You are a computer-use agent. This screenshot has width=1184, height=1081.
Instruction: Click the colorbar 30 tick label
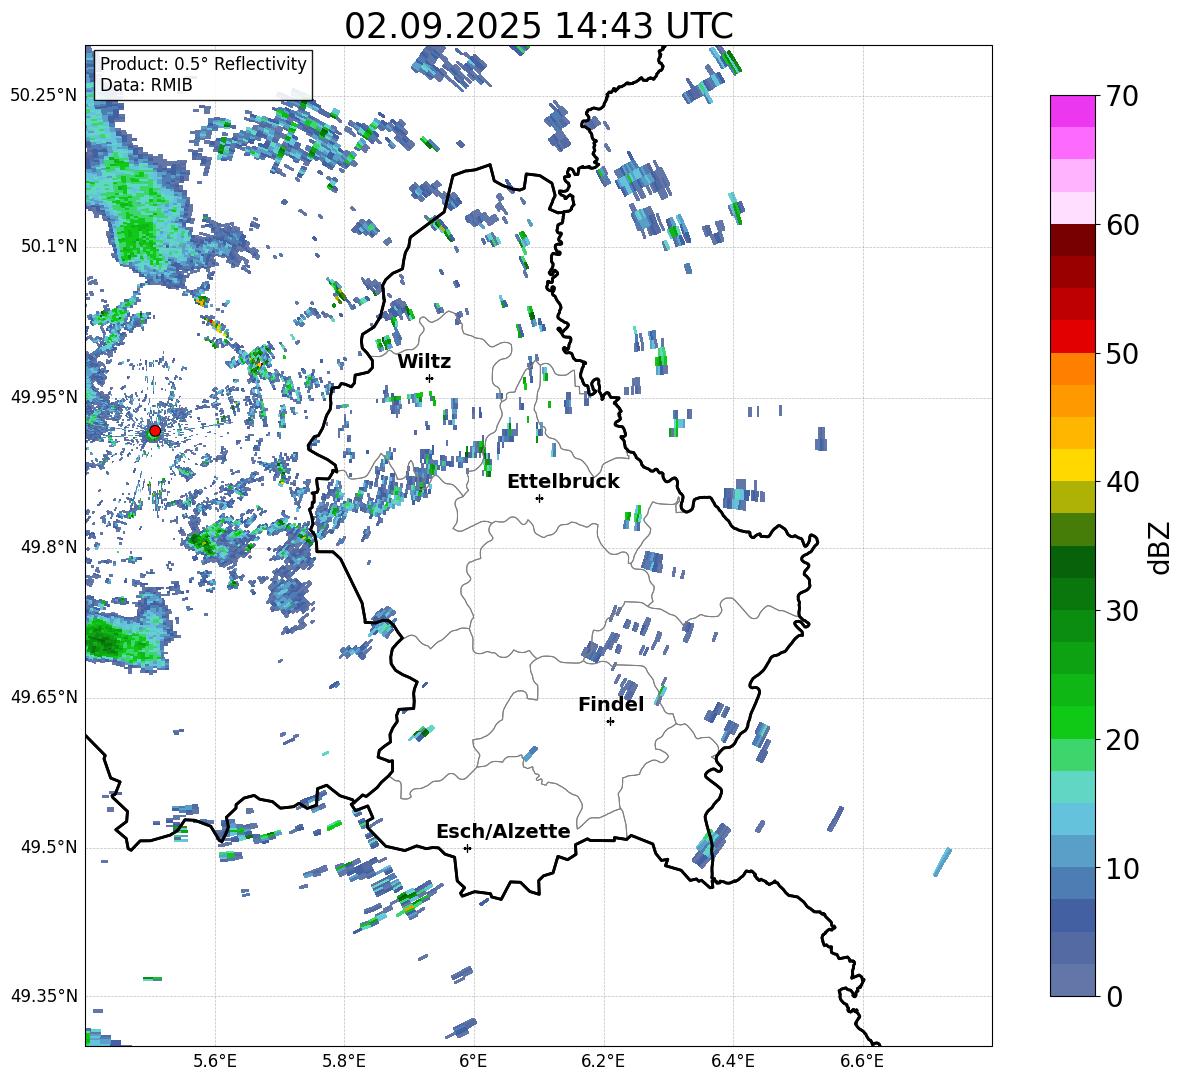(1122, 611)
